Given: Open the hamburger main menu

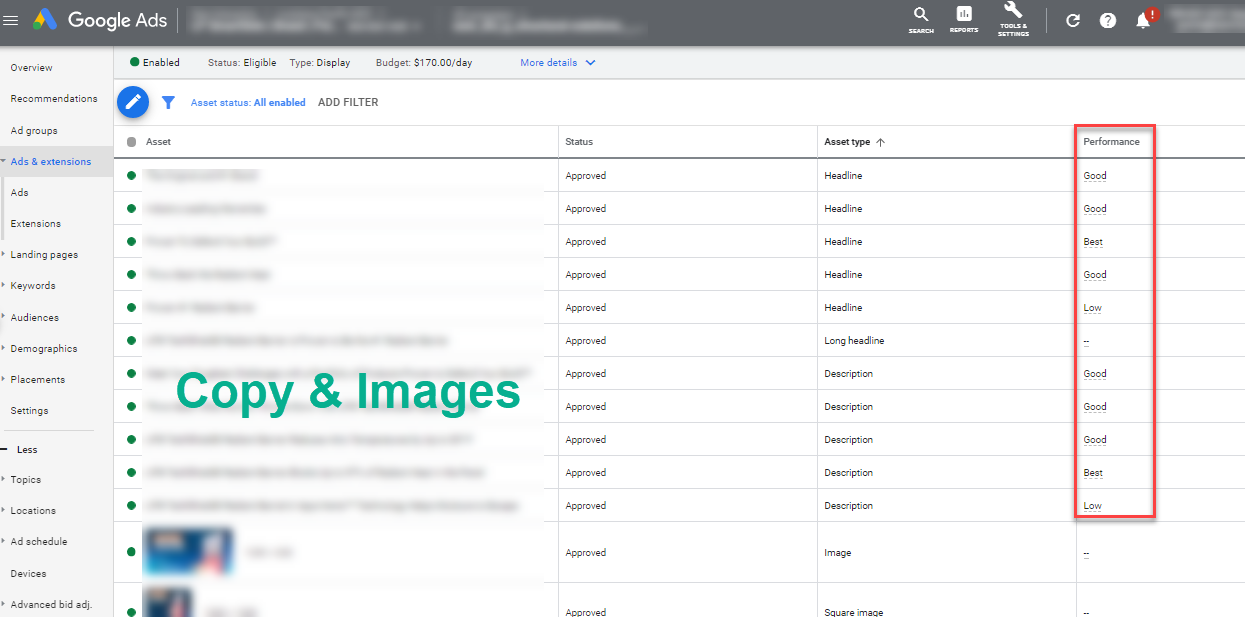Looking at the screenshot, I should pyautogui.click(x=11, y=20).
